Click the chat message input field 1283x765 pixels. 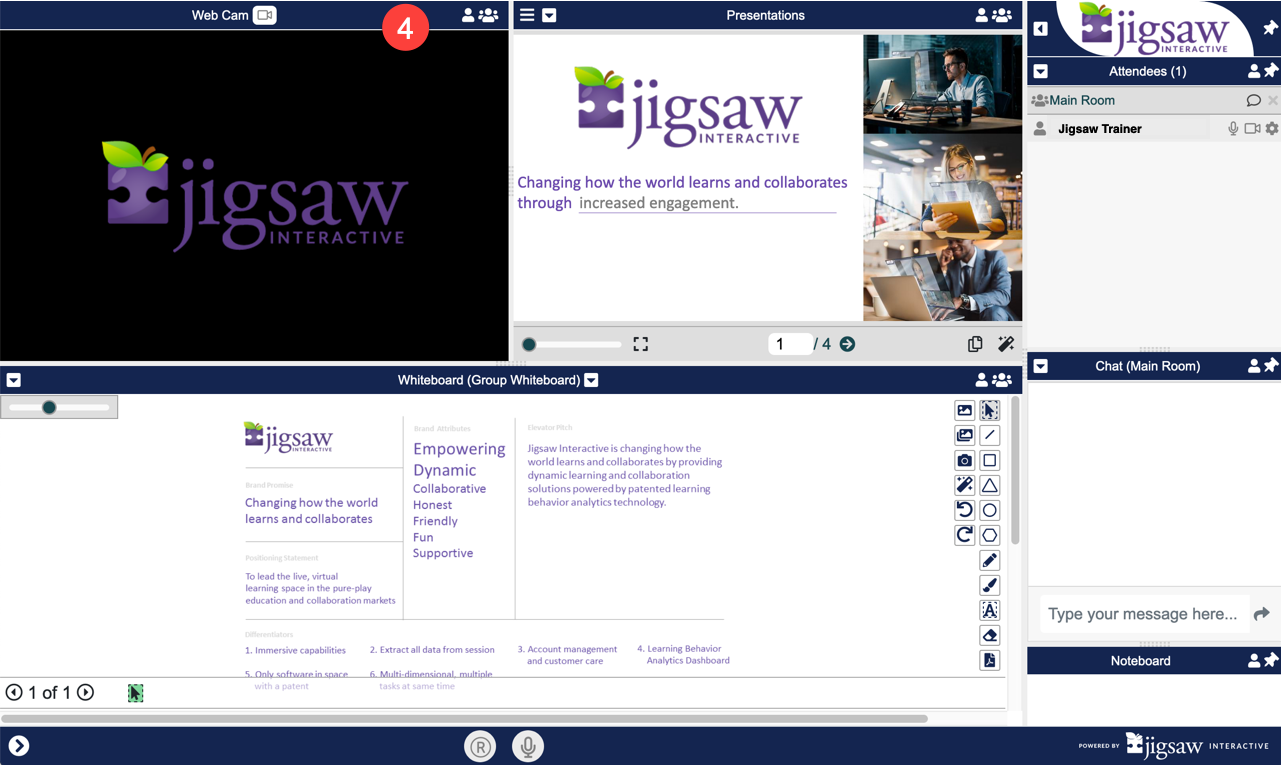(x=1142, y=613)
